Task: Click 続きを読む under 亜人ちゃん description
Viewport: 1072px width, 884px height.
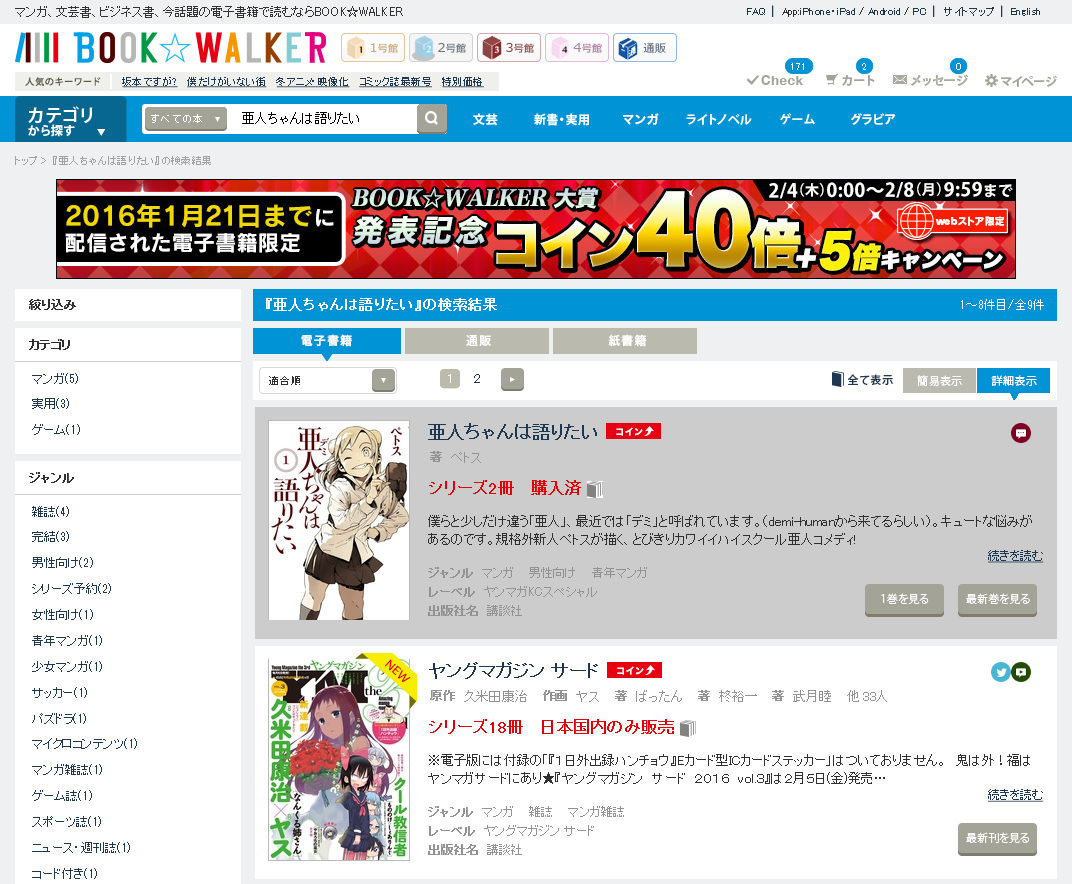Action: pyautogui.click(x=1015, y=556)
